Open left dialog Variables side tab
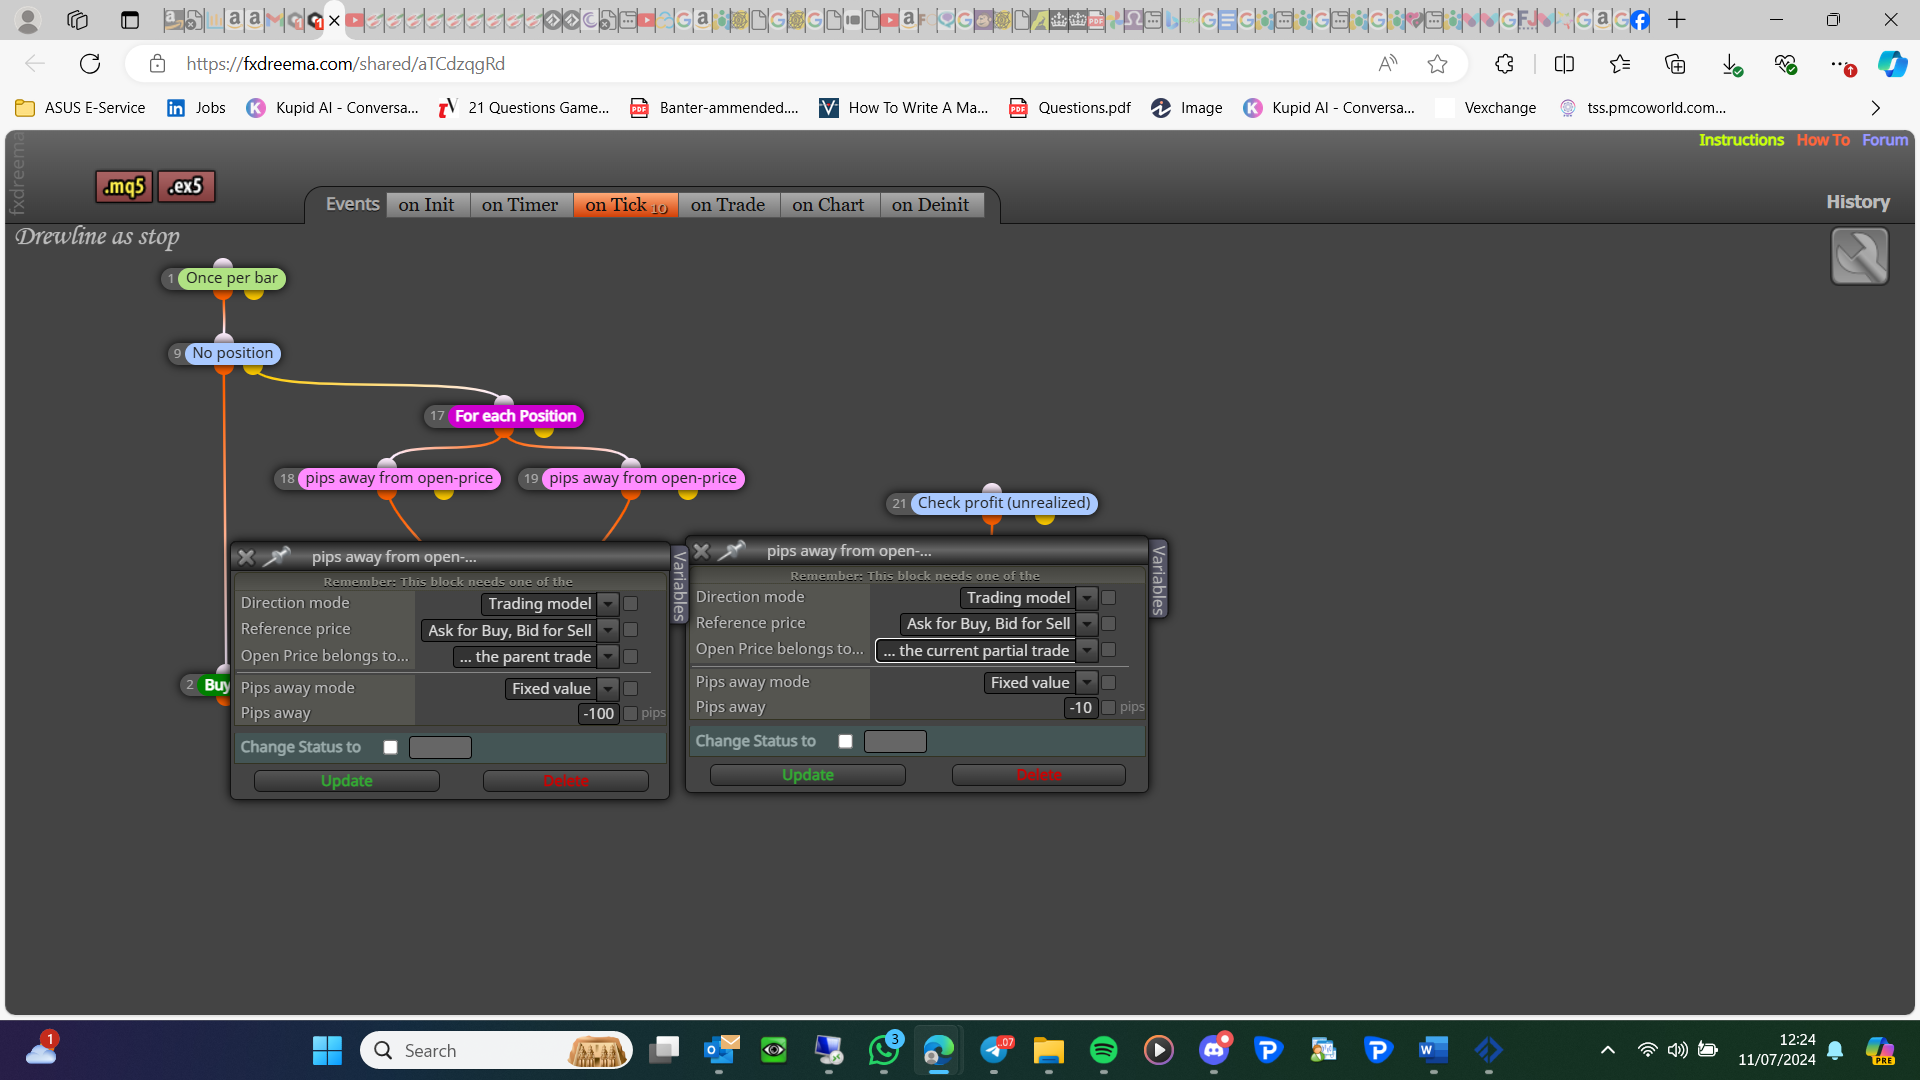The width and height of the screenshot is (1920, 1080). tap(680, 586)
